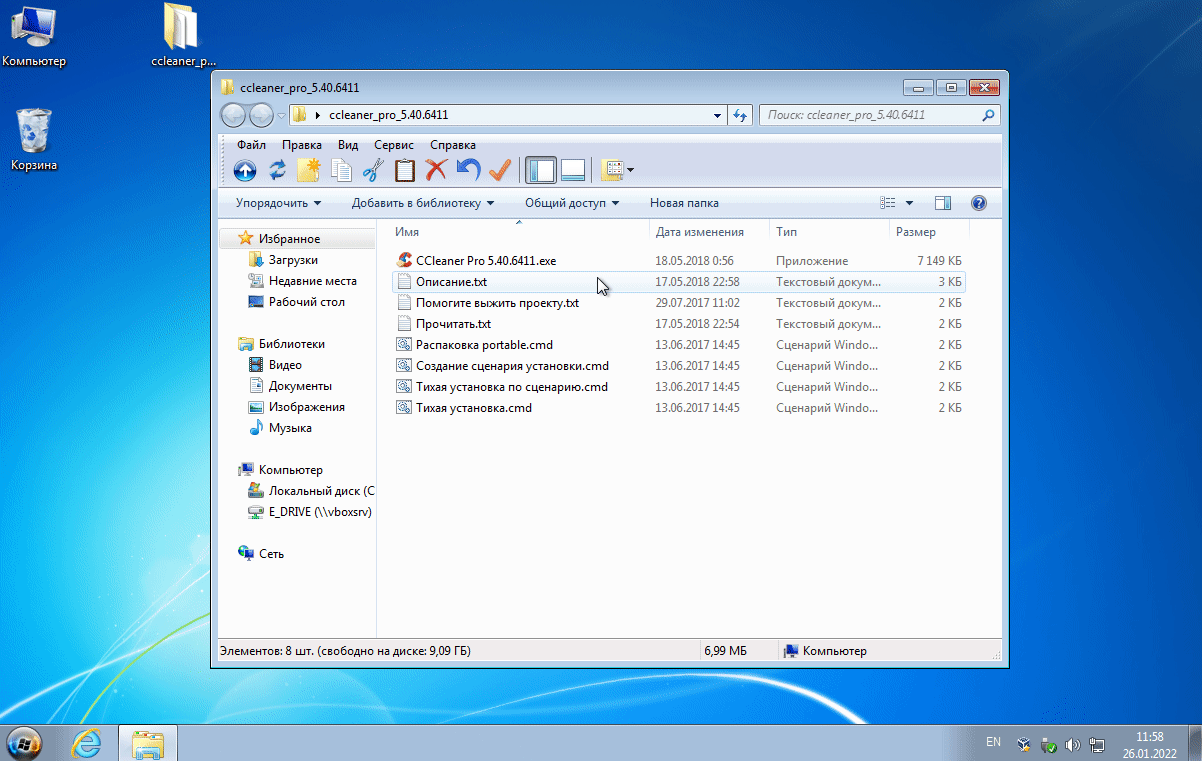Click the Корзина desktop icon
This screenshot has height=761, width=1202.
click(35, 140)
